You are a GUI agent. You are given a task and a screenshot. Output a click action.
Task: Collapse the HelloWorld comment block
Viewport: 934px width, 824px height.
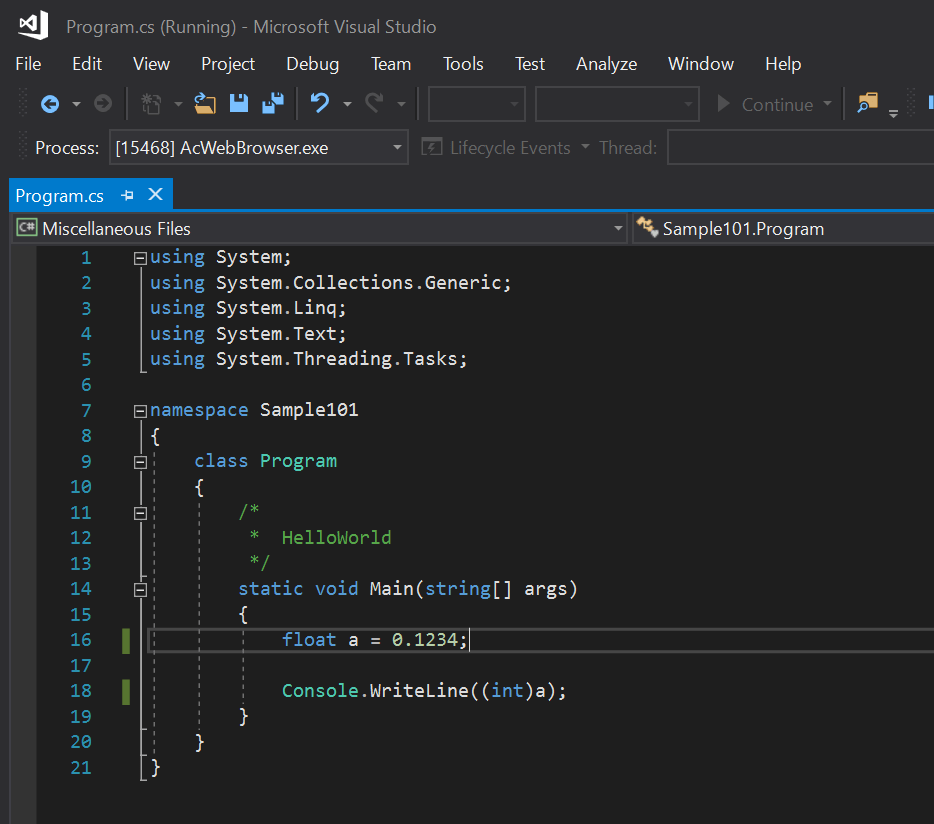[140, 513]
